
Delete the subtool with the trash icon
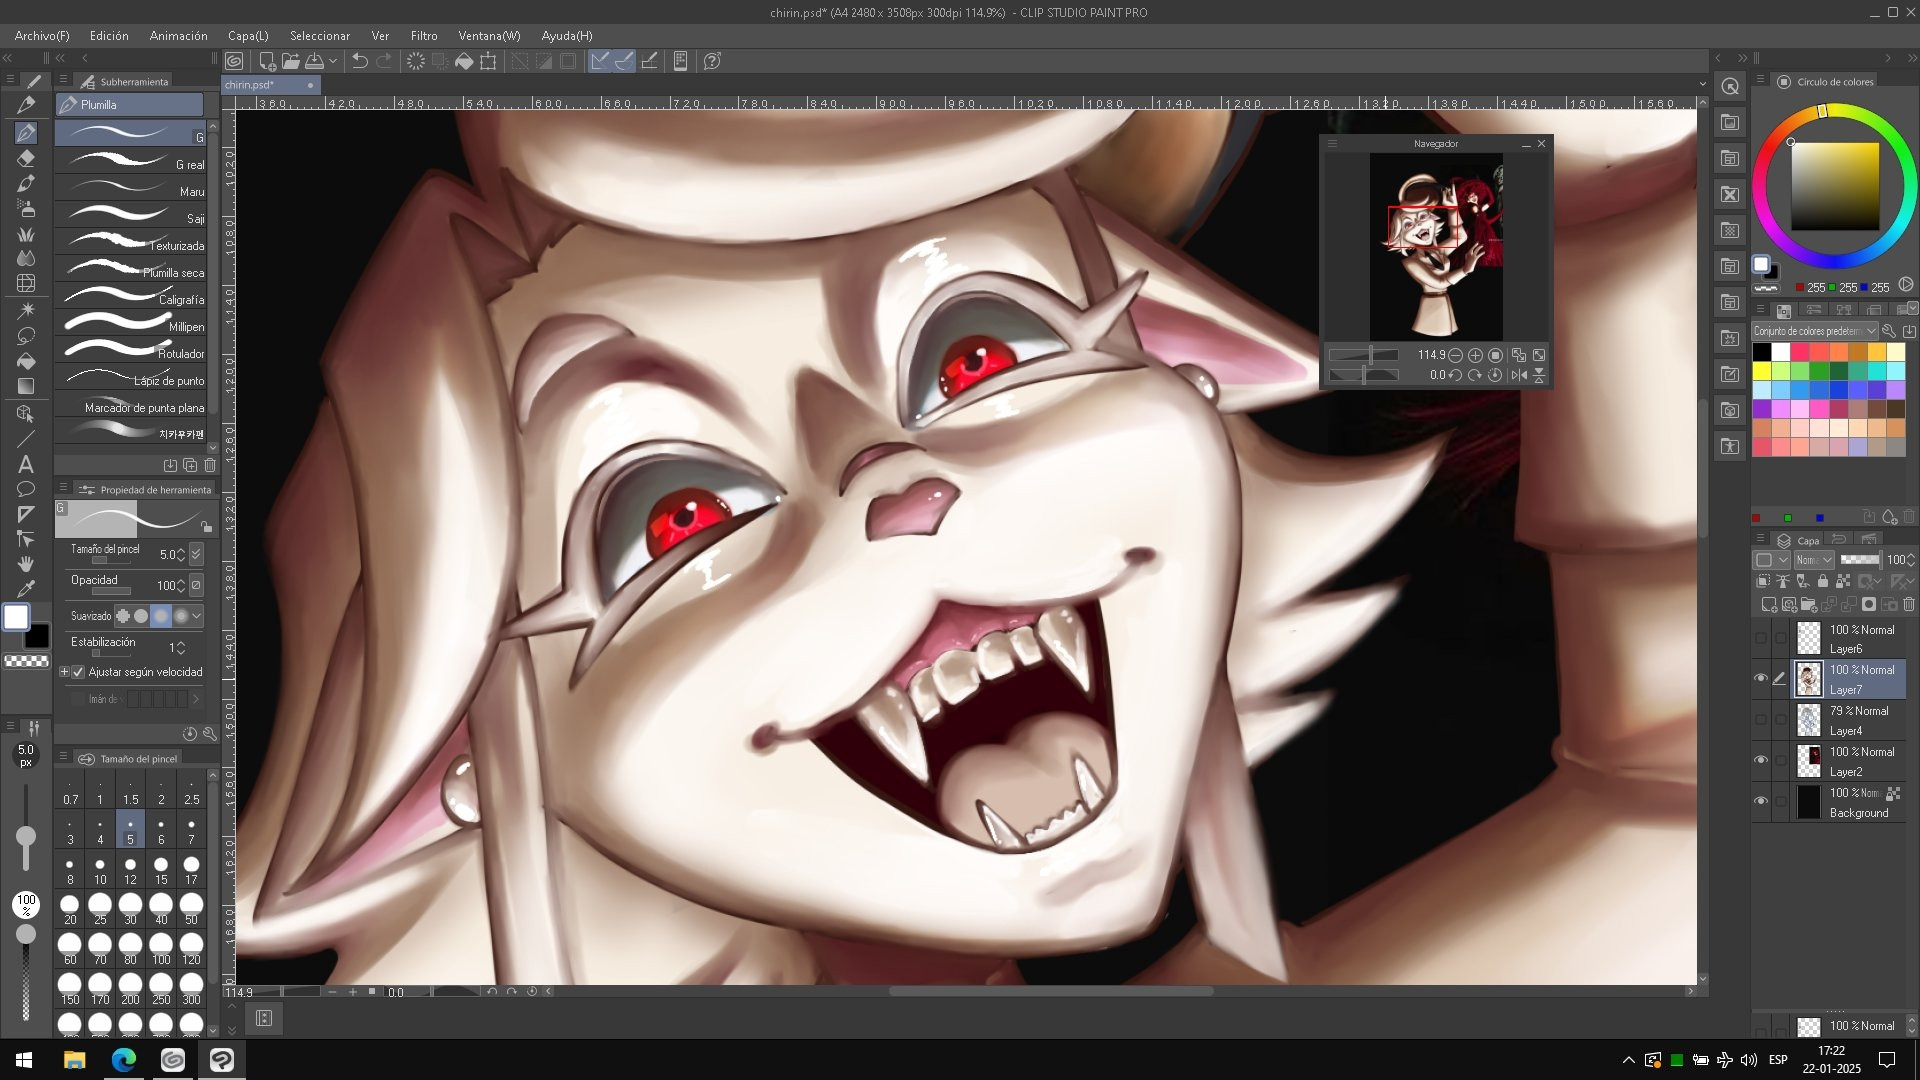pyautogui.click(x=210, y=465)
